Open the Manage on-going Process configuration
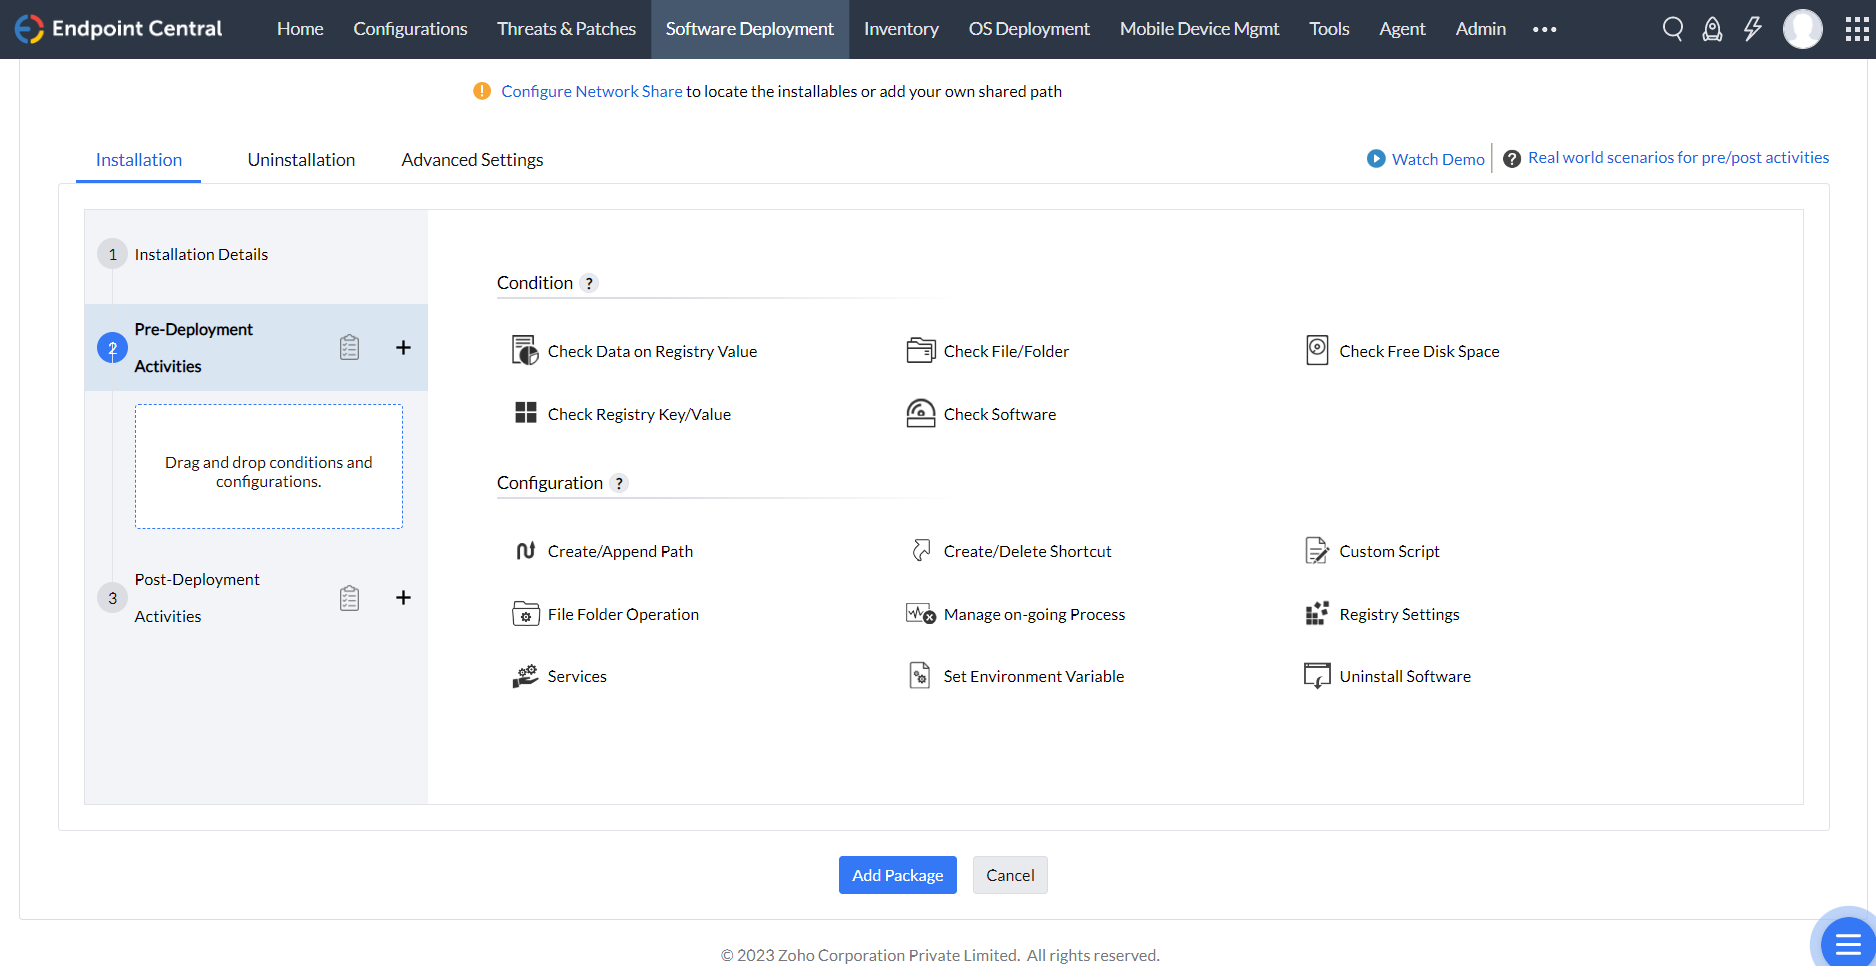This screenshot has width=1876, height=966. pyautogui.click(x=1034, y=613)
